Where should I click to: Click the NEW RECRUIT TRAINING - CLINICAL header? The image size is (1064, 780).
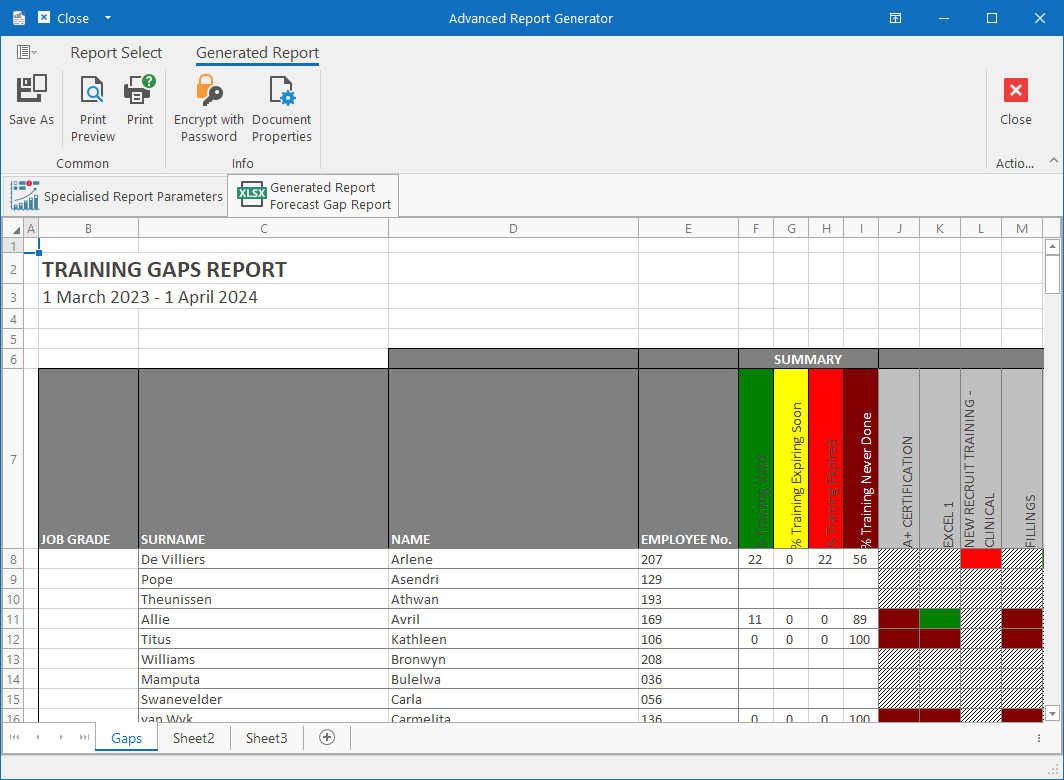tap(981, 459)
